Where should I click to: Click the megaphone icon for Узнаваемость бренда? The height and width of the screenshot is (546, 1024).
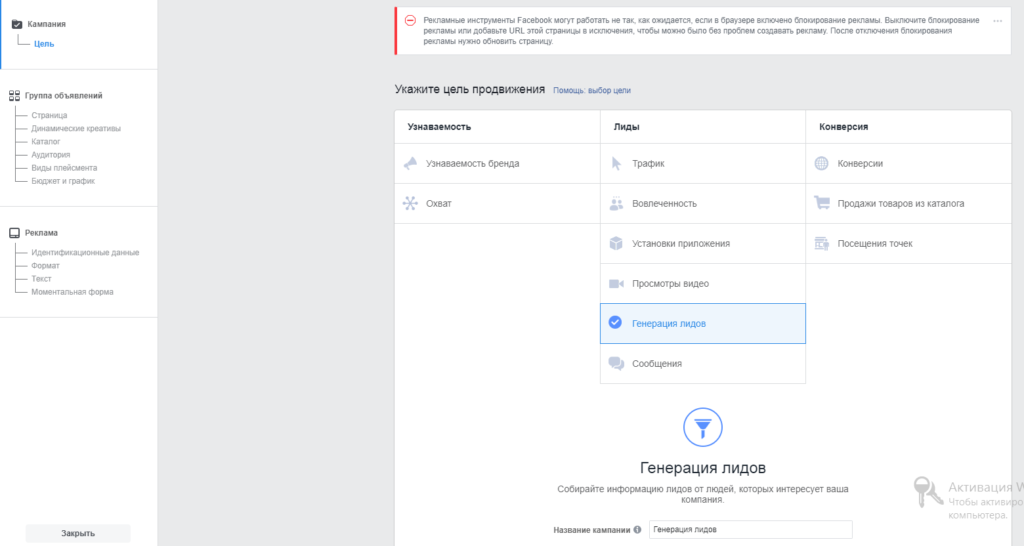(x=411, y=163)
